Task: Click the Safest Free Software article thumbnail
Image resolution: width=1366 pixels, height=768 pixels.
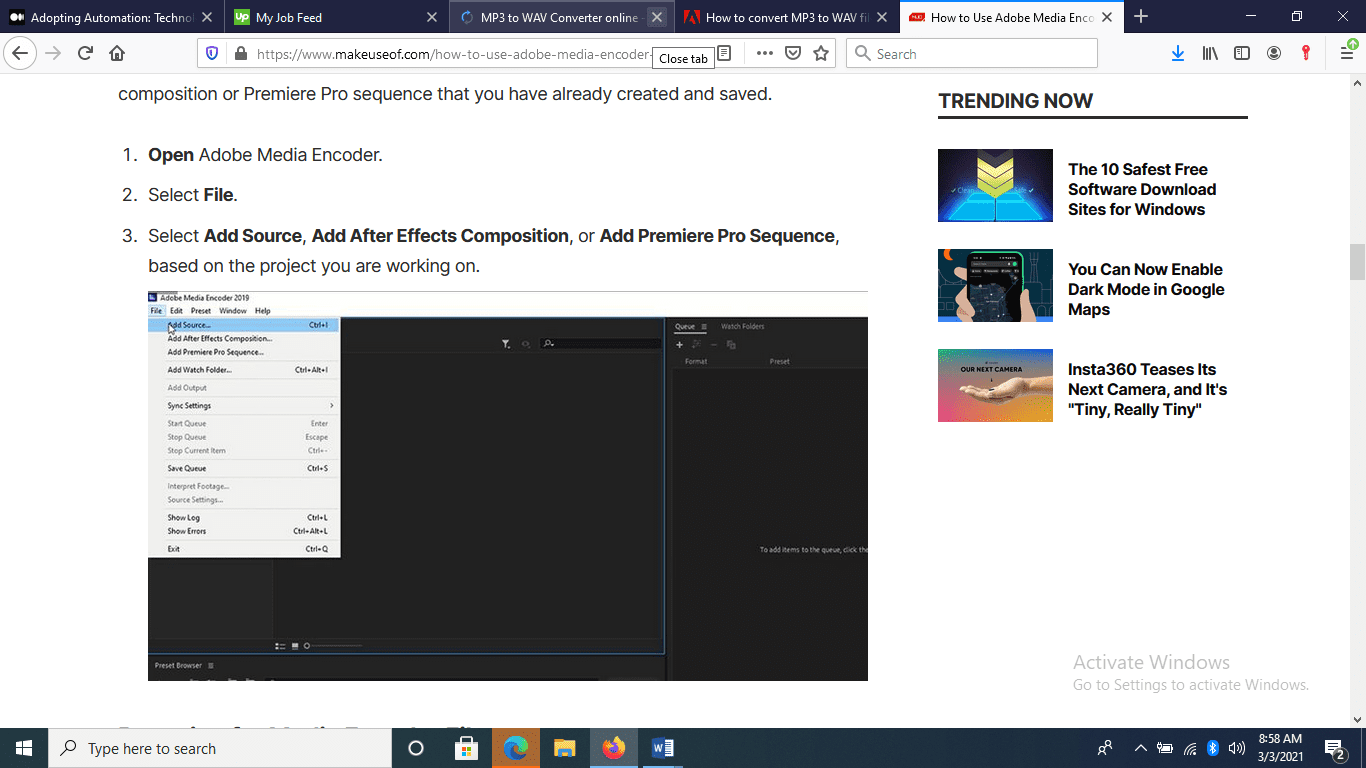Action: tap(995, 185)
